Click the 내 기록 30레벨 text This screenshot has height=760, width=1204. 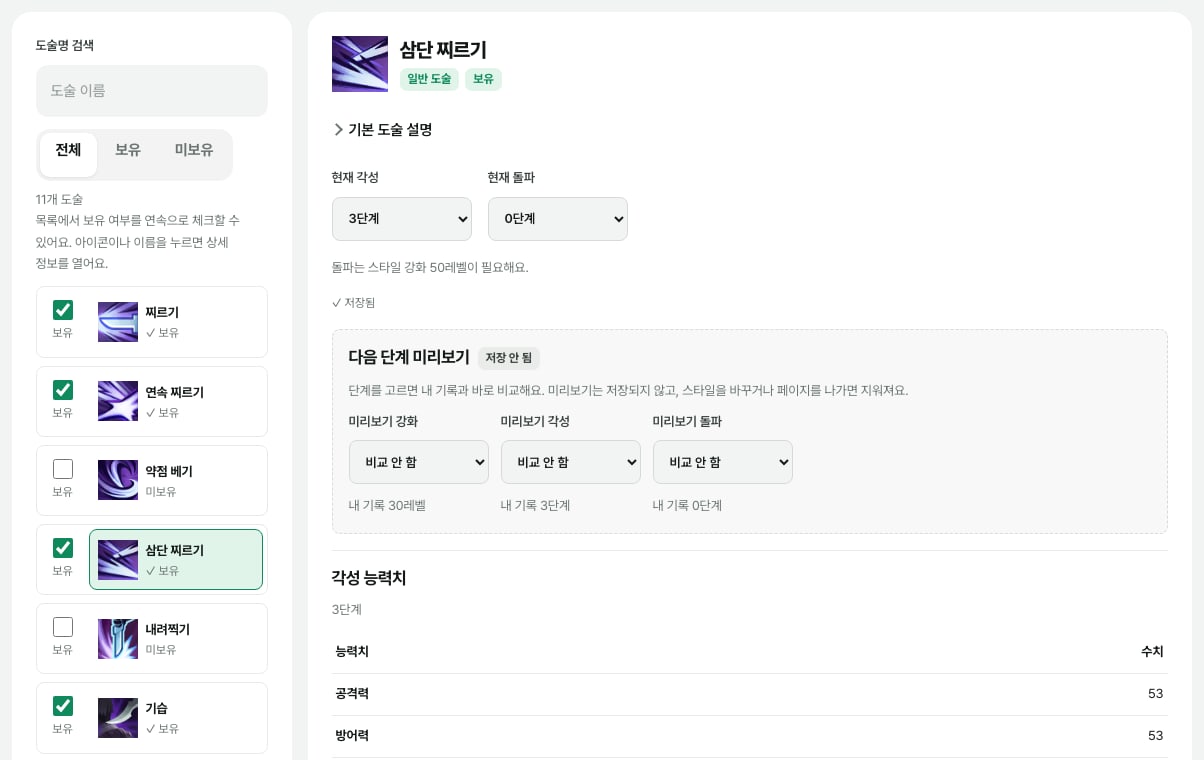click(x=387, y=506)
